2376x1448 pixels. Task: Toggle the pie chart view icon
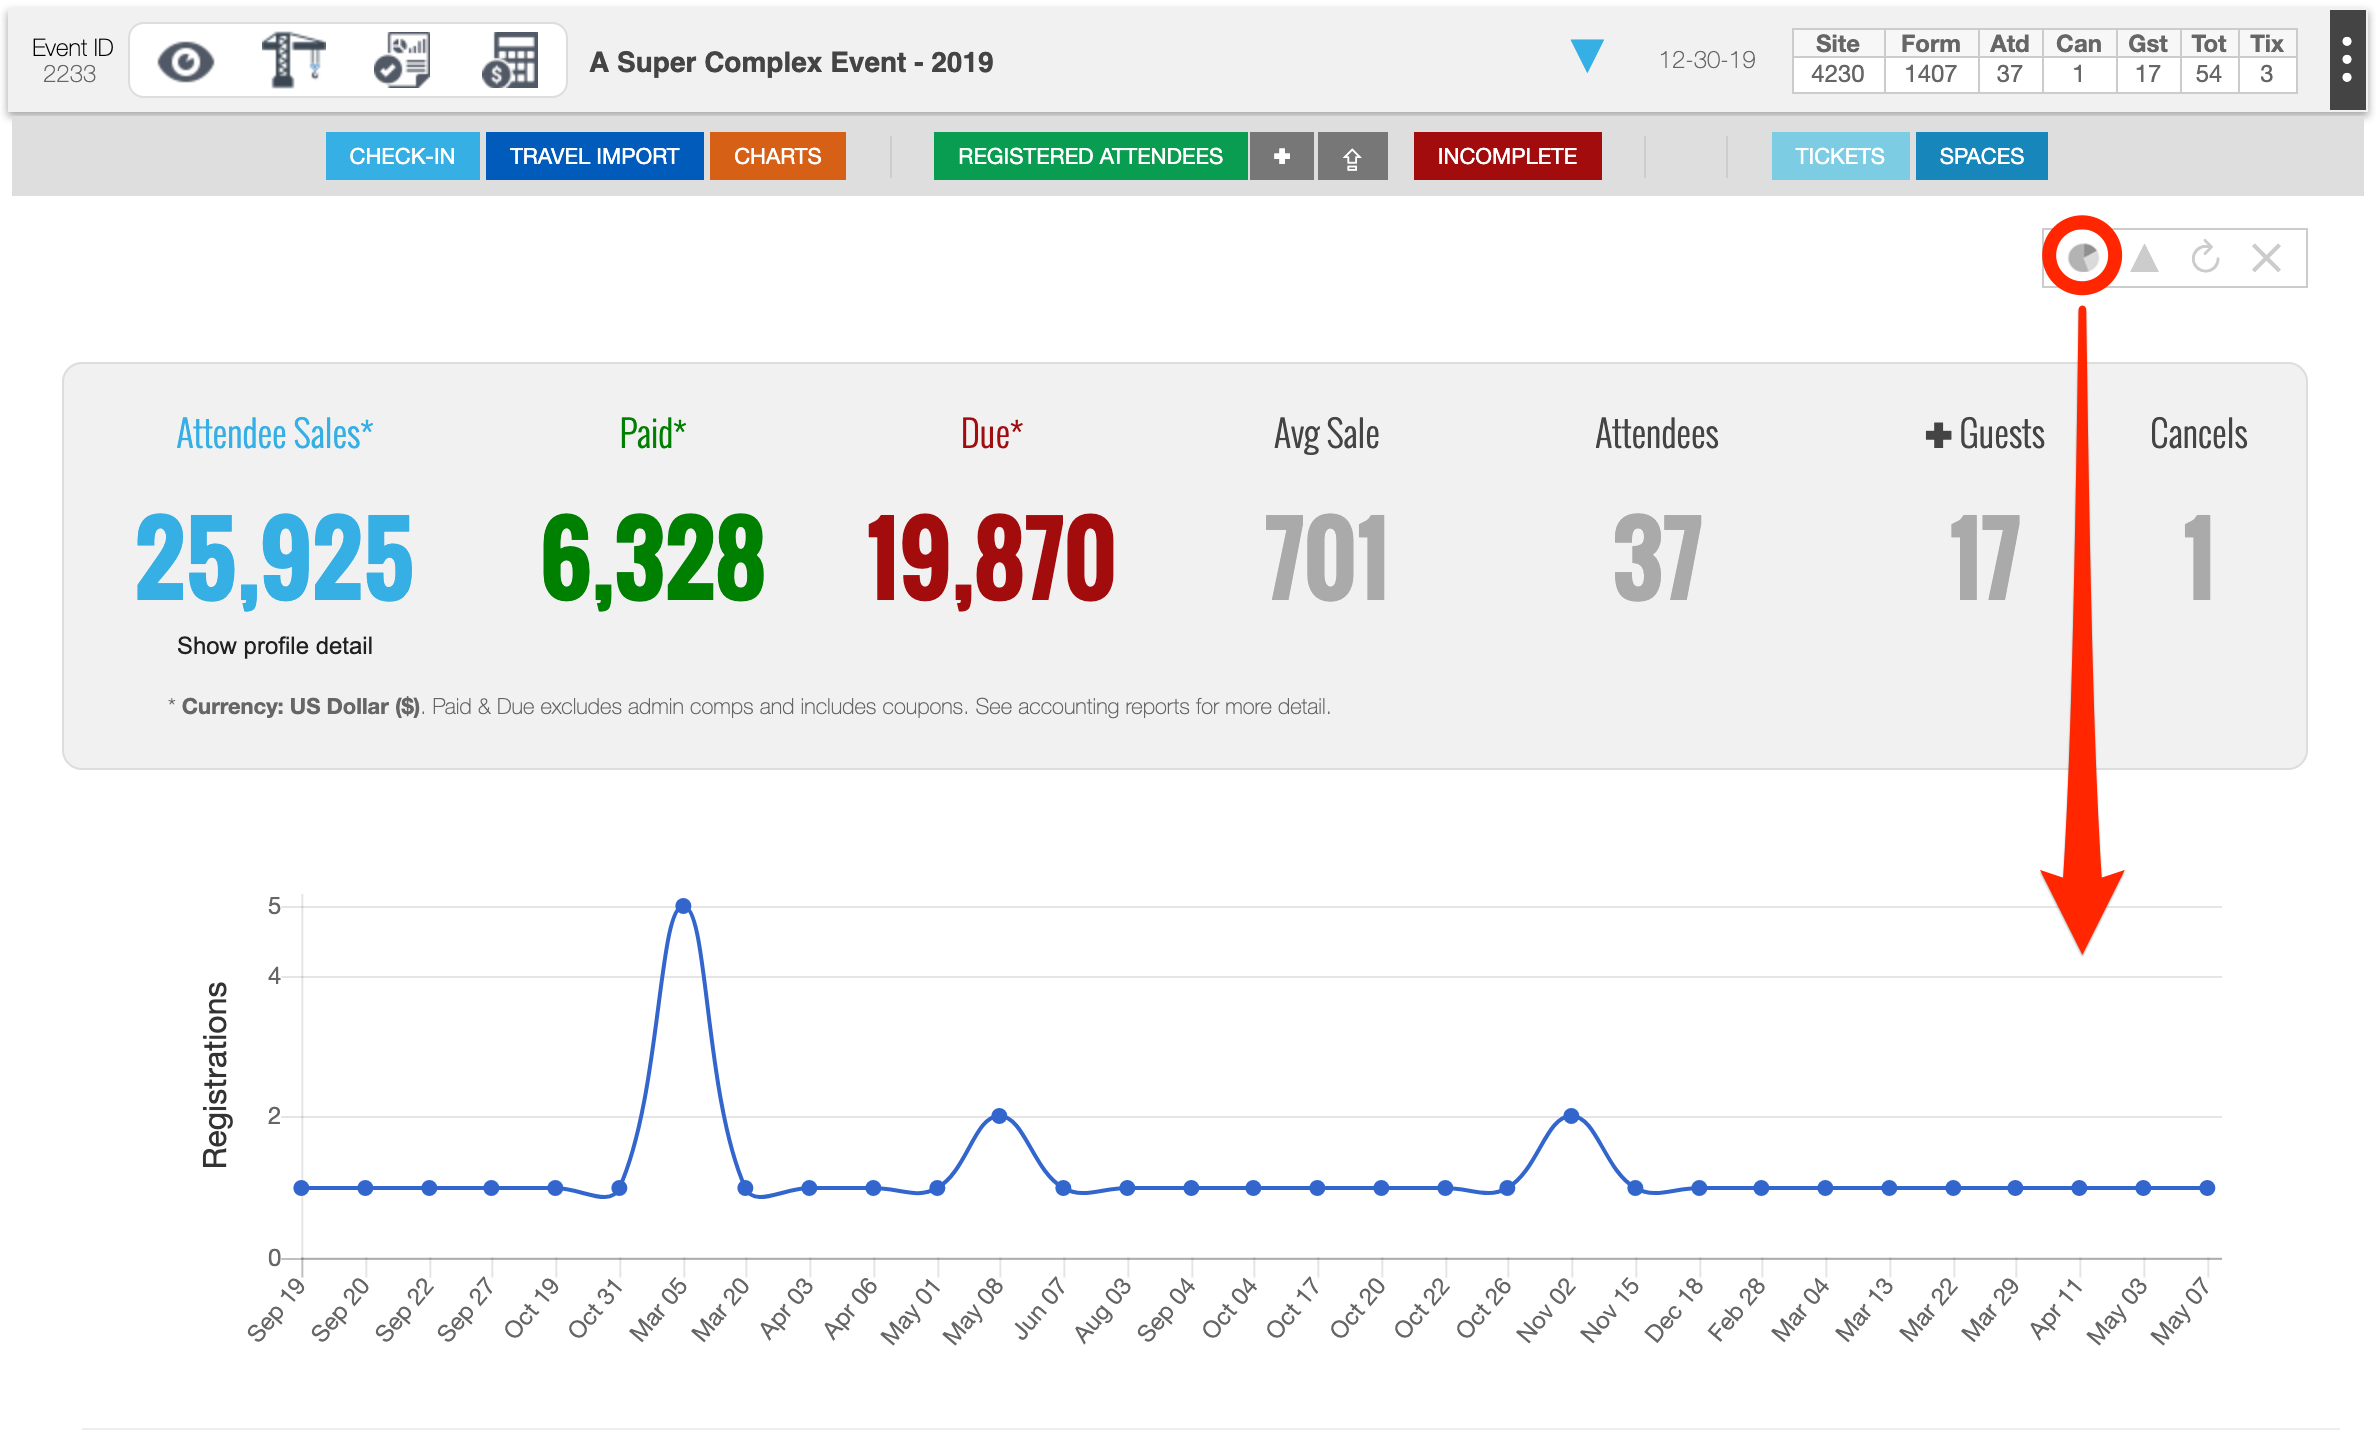(x=2083, y=258)
